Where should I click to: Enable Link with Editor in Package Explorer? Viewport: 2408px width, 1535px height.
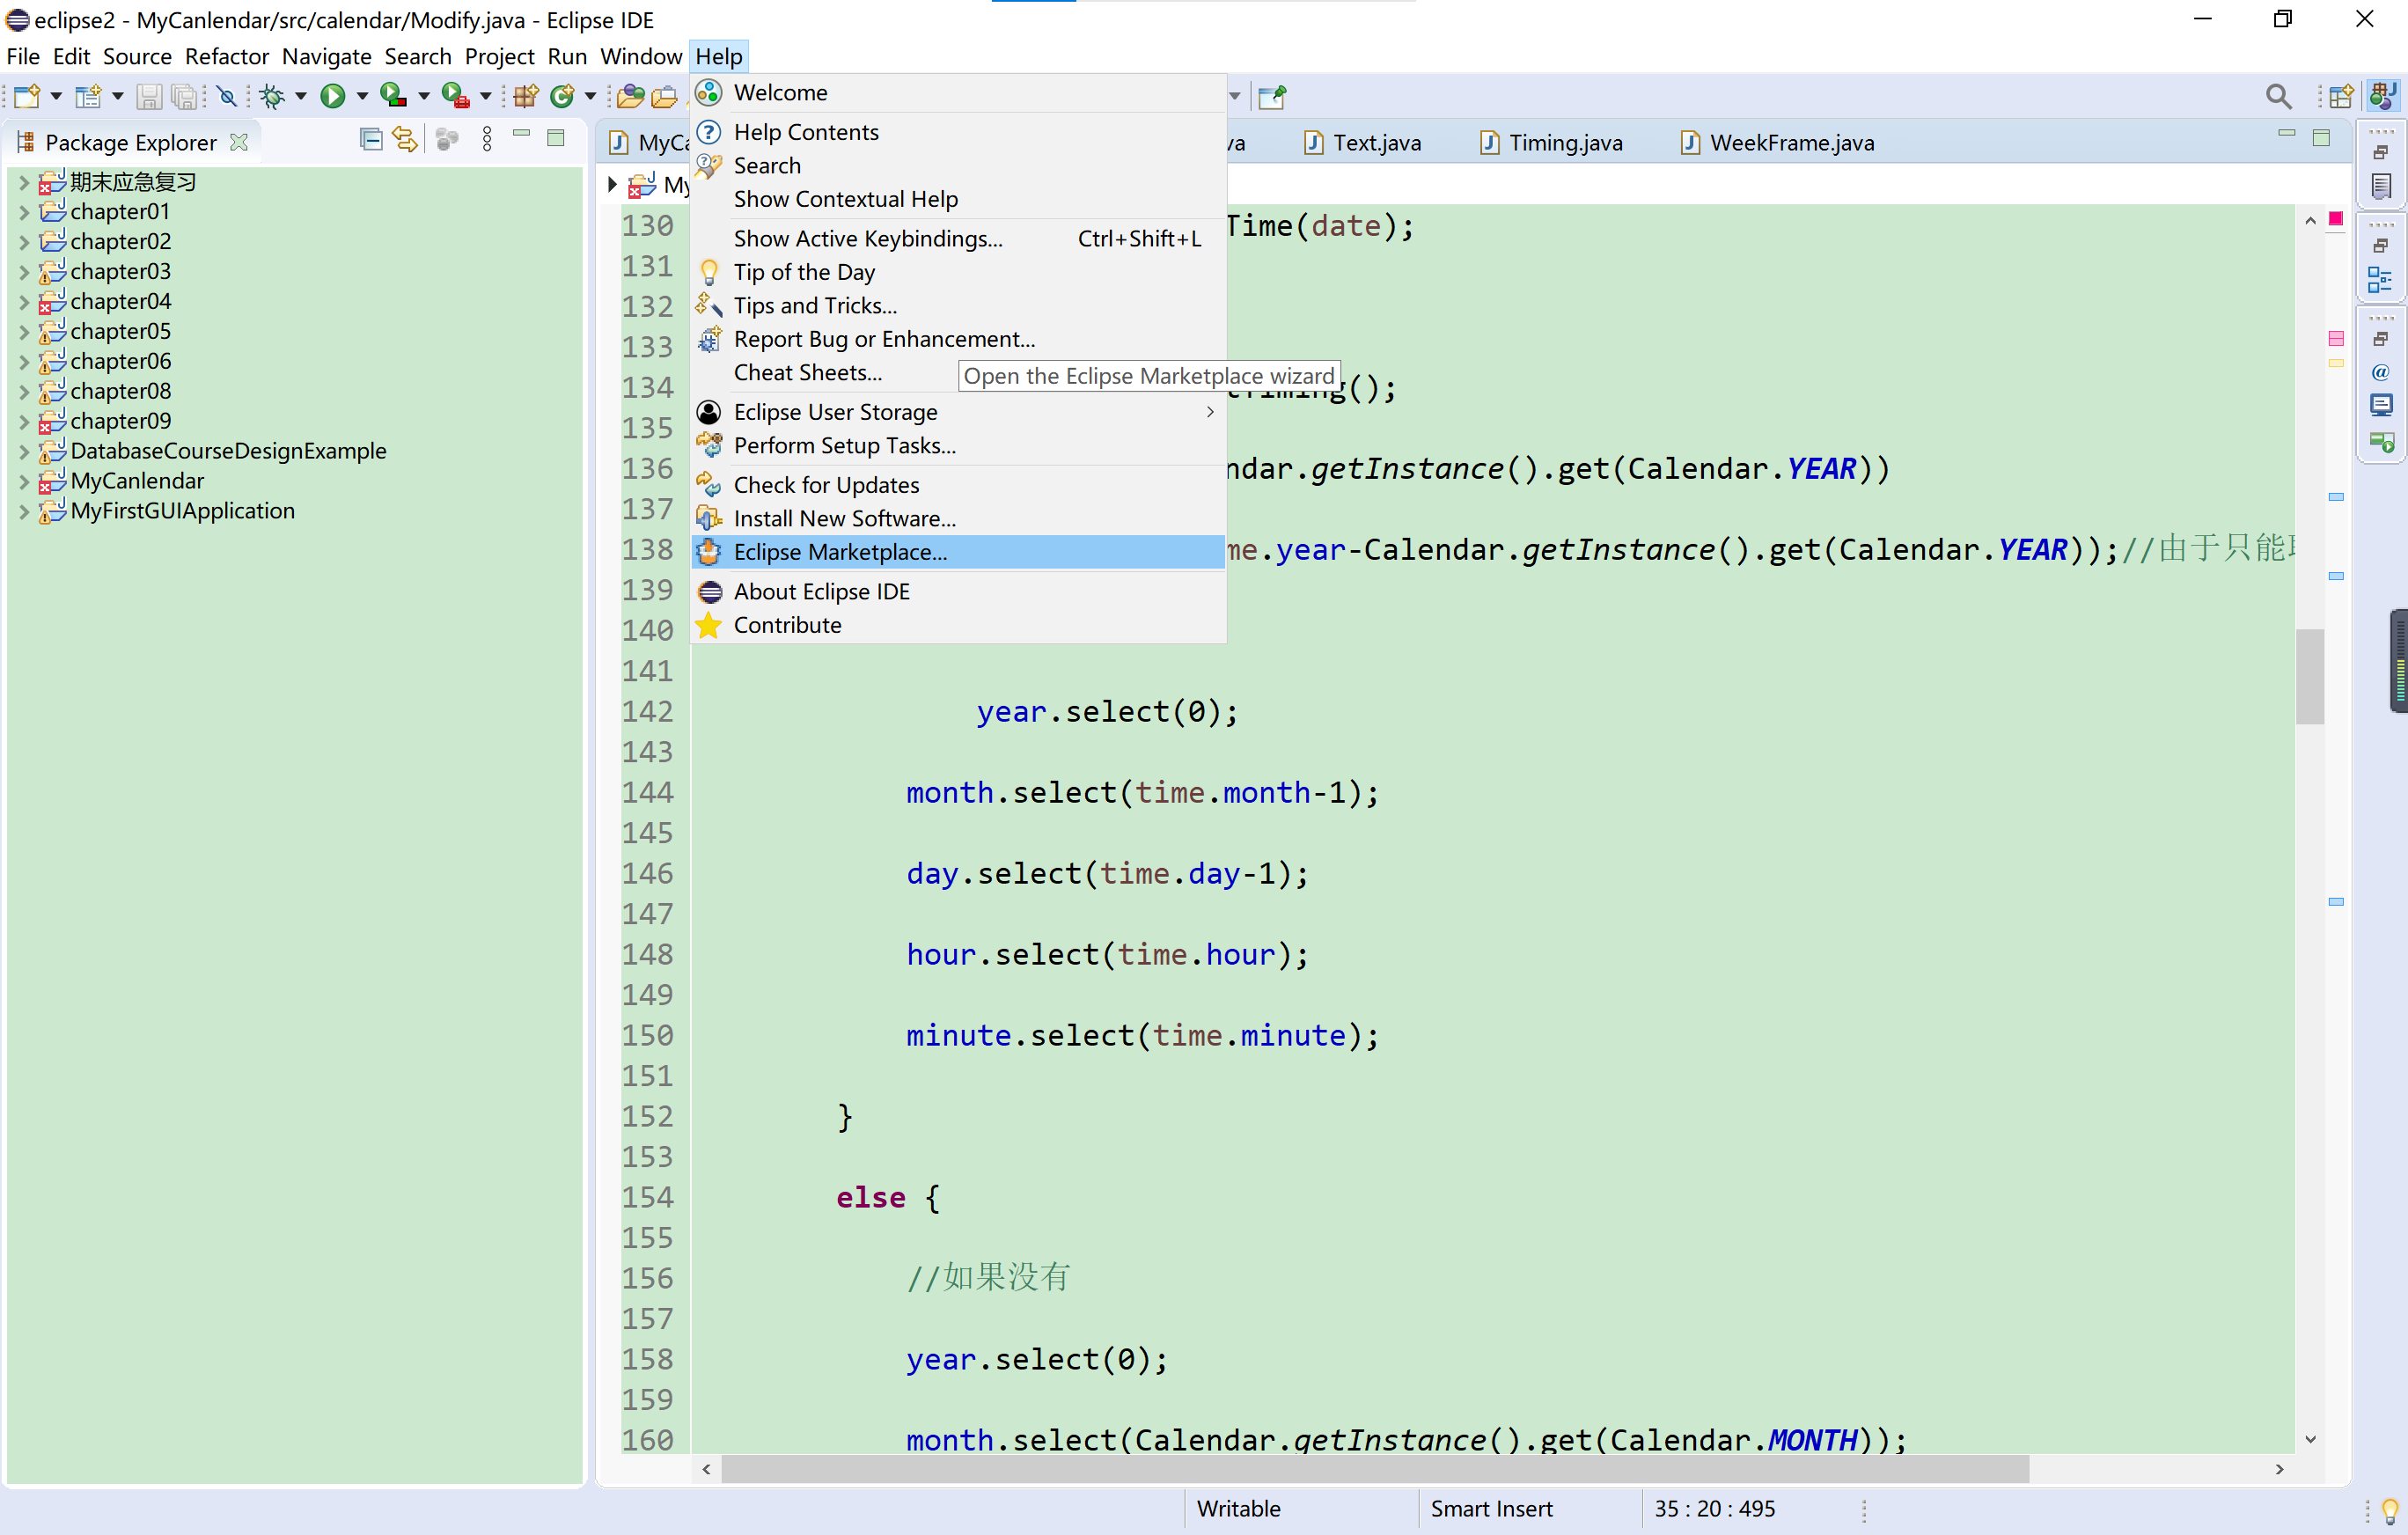click(404, 139)
